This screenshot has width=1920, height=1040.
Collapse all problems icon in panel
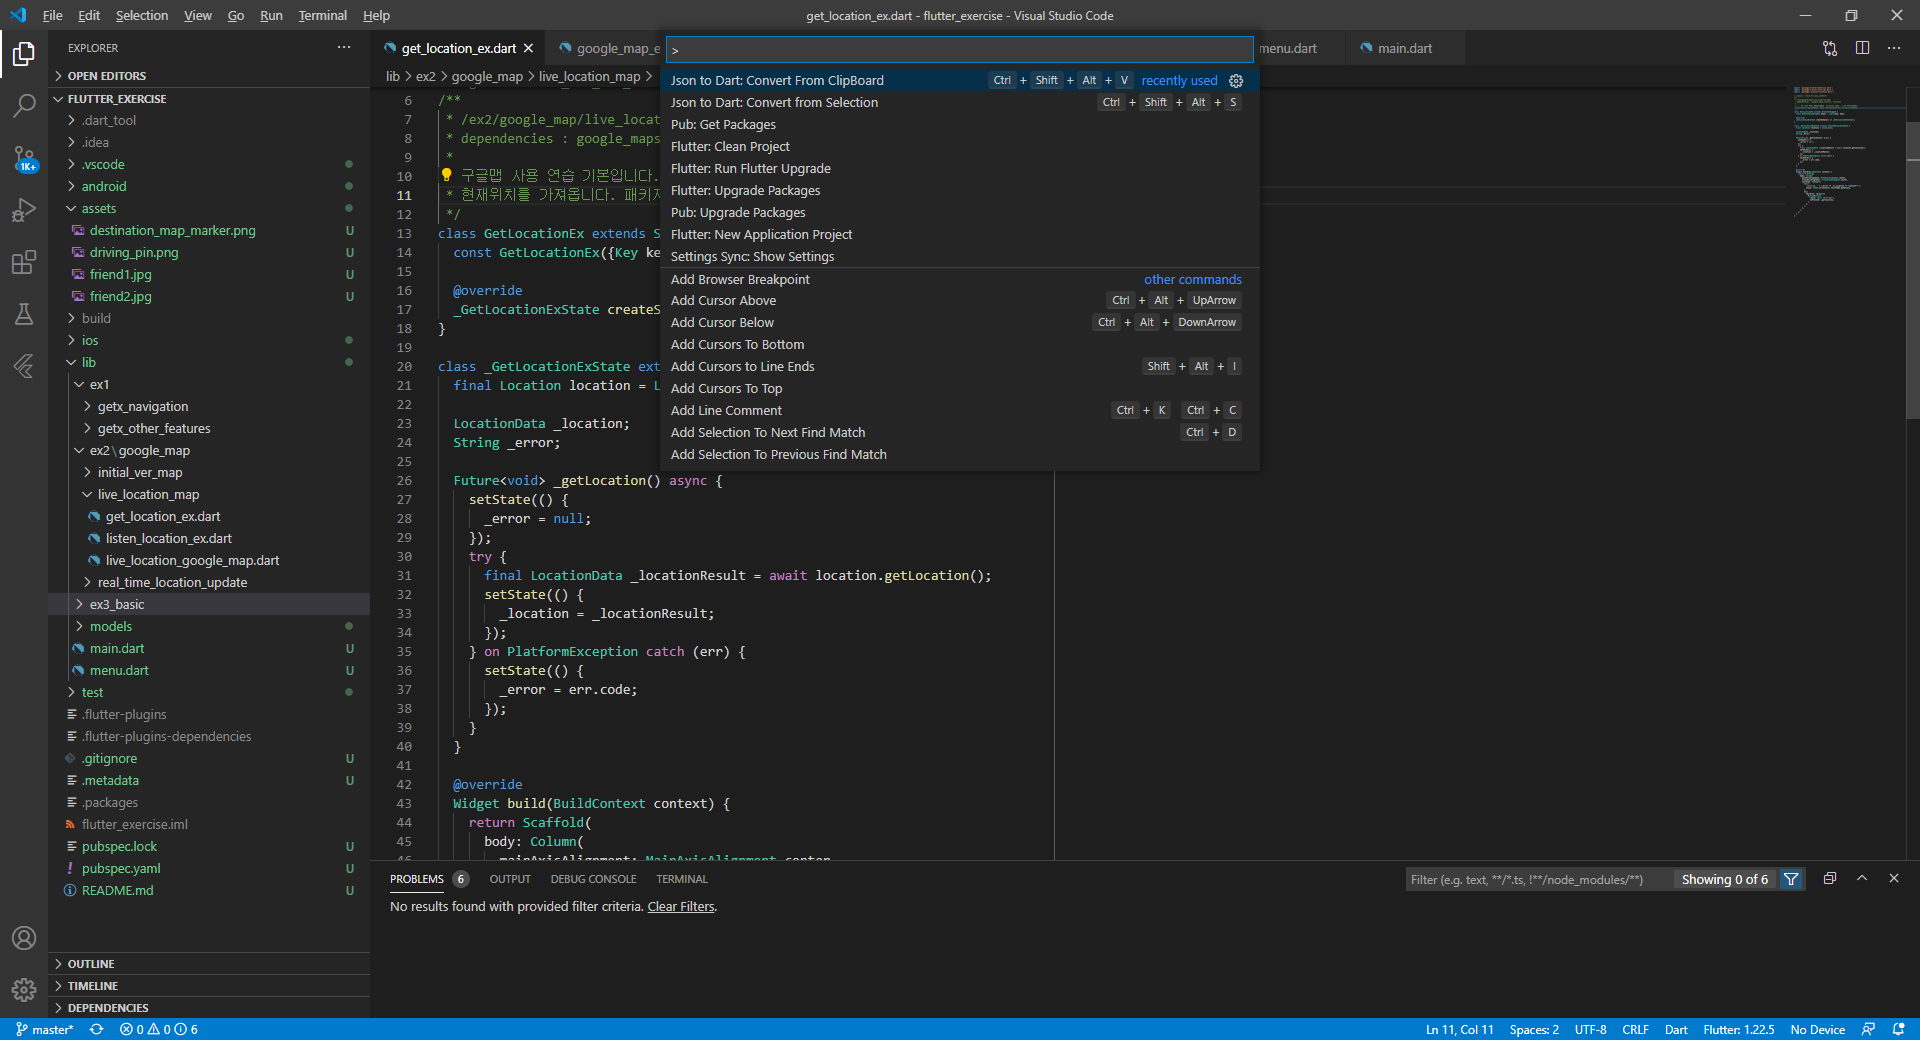pos(1830,878)
